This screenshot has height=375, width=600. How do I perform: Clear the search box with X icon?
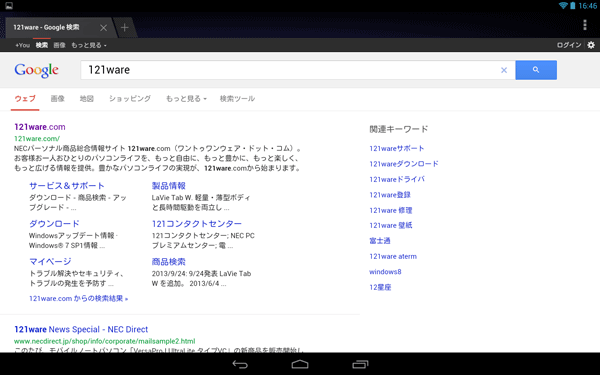coord(504,70)
